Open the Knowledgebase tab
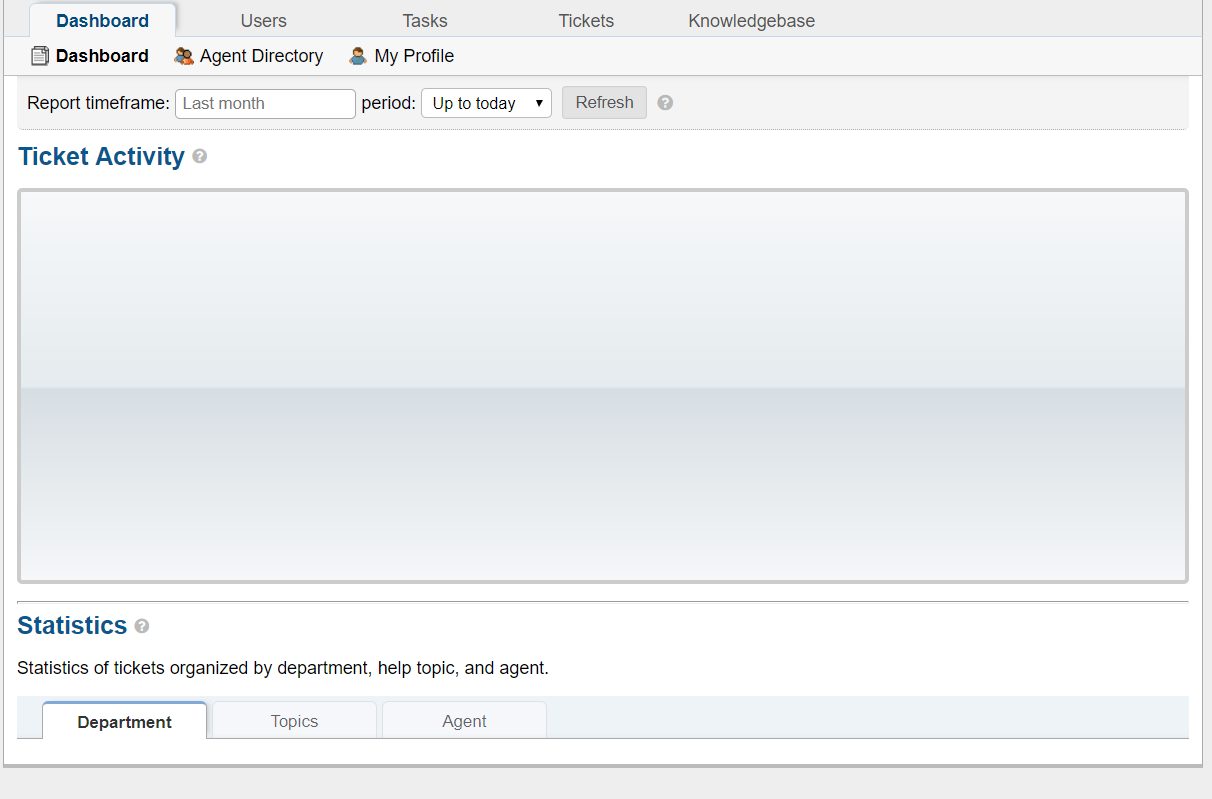 coord(752,21)
